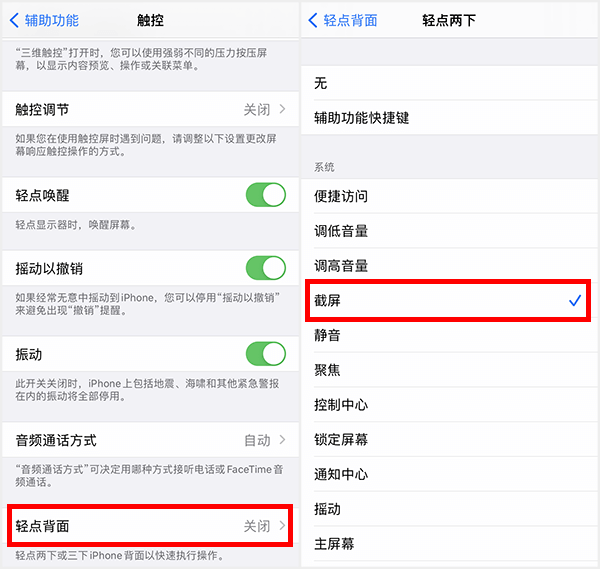Choose 调低音量 action
Viewport: 600px width, 569px height.
tap(450, 231)
